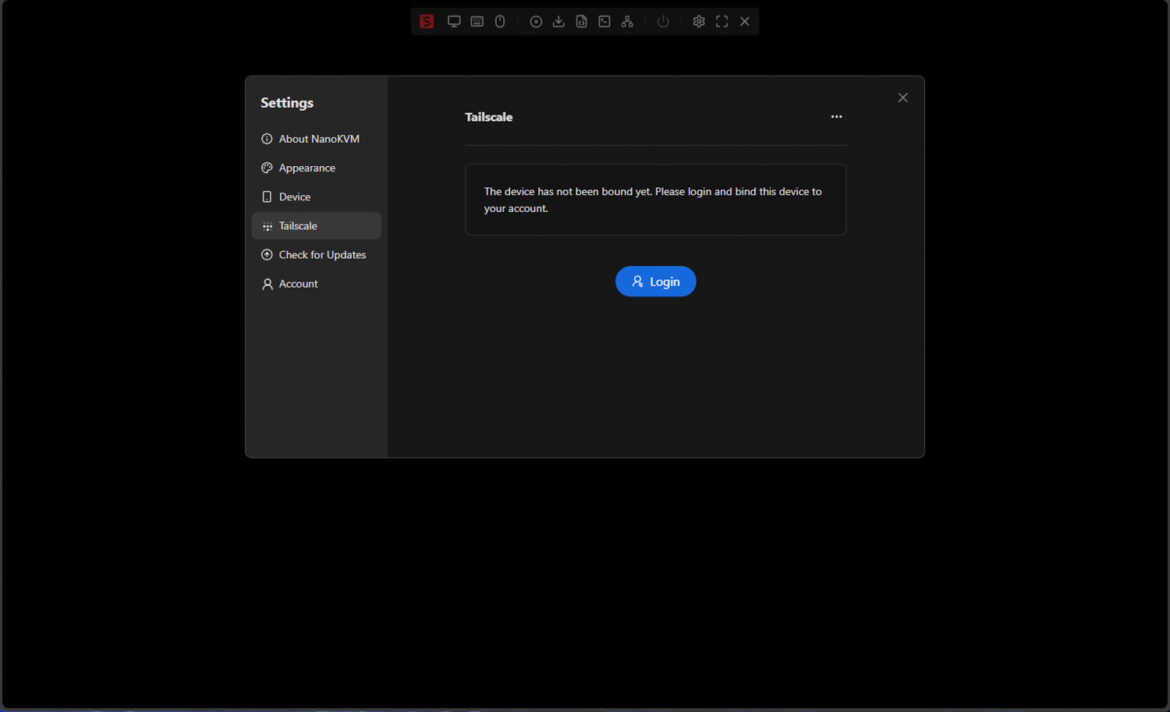Open About NanoKVM settings section
Image resolution: width=1170 pixels, height=712 pixels.
[x=316, y=139]
